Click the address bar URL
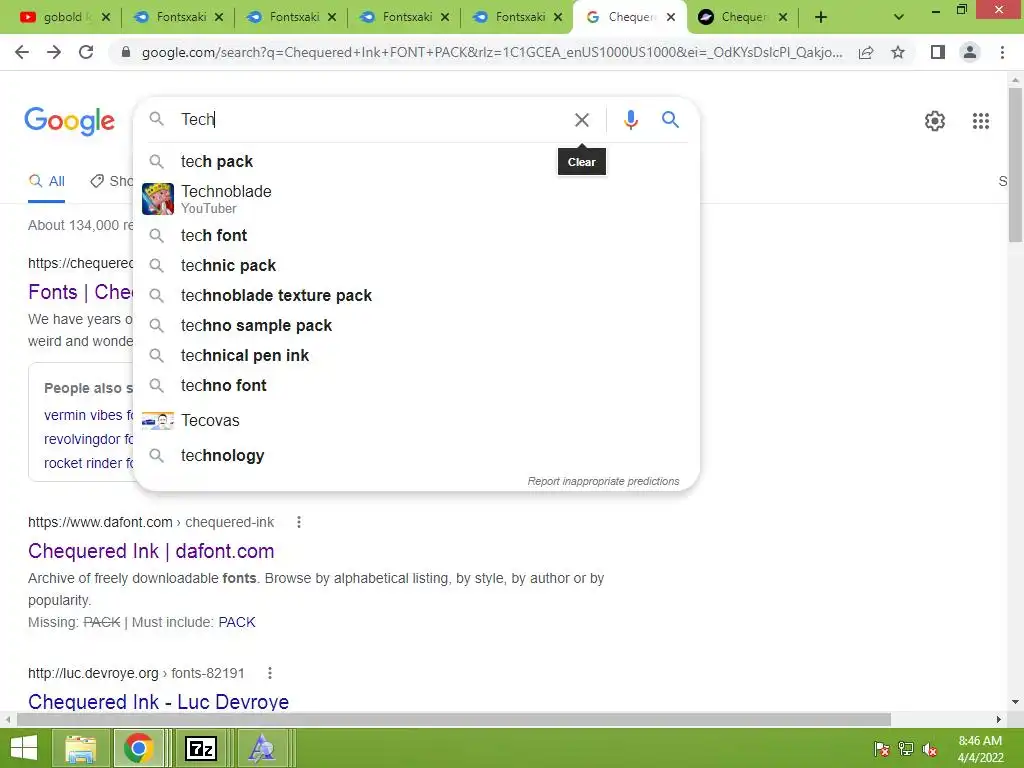Image resolution: width=1024 pixels, height=768 pixels. click(x=492, y=52)
